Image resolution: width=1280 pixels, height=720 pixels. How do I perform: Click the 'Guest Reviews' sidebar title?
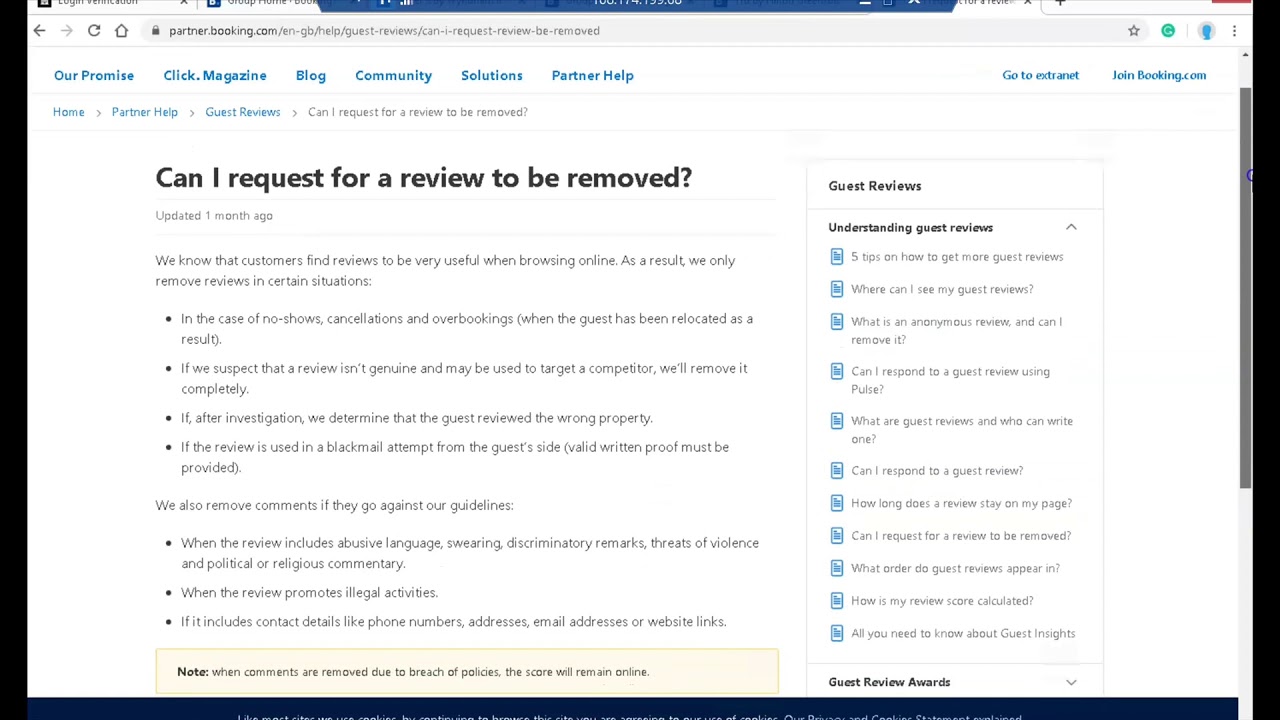[875, 186]
